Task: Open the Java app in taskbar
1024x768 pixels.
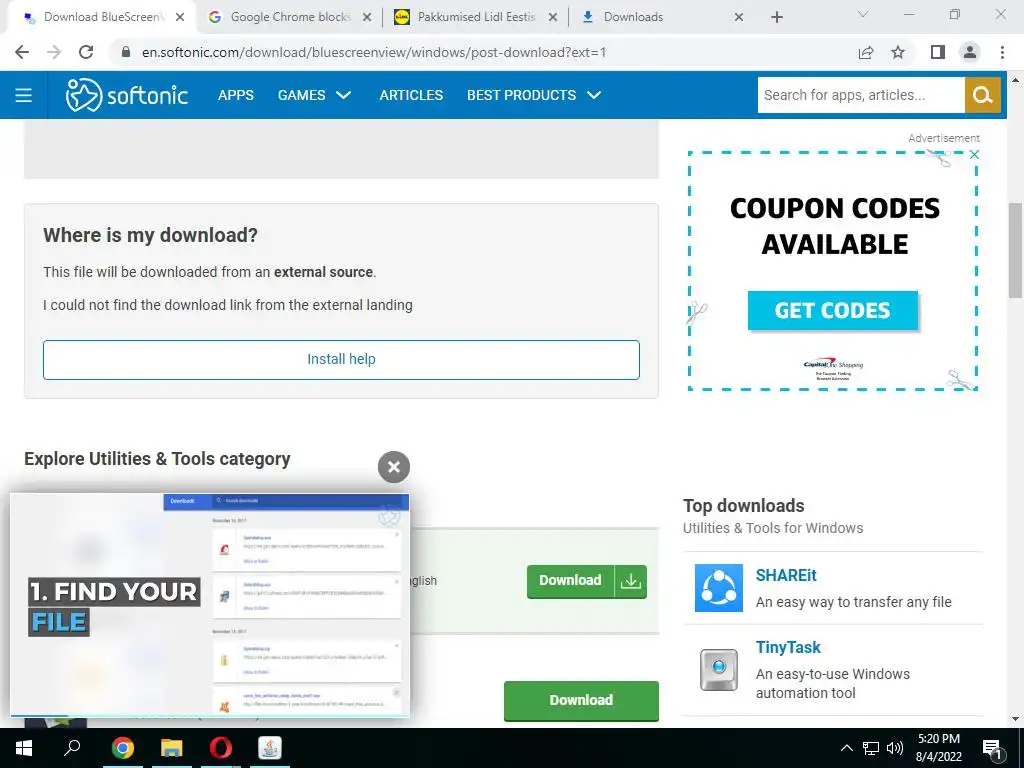Action: click(x=270, y=748)
